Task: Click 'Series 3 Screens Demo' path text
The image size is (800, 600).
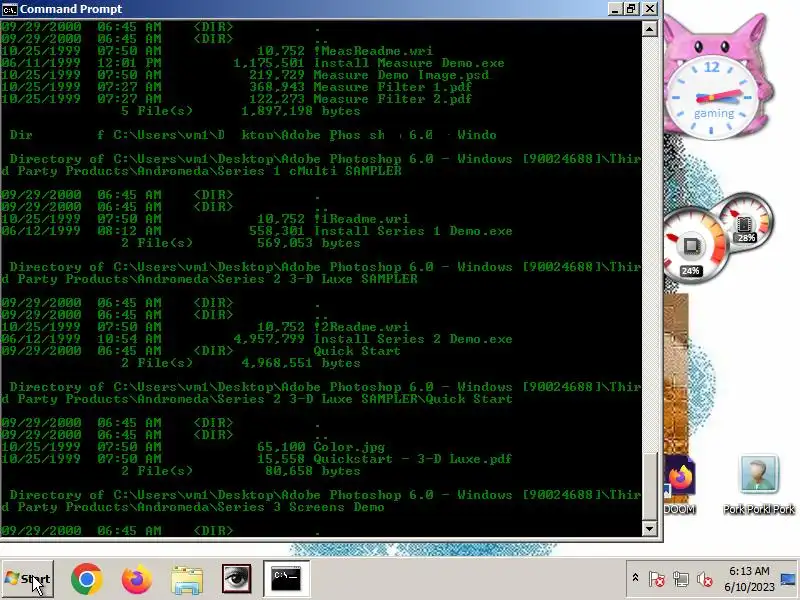Action: [301, 507]
